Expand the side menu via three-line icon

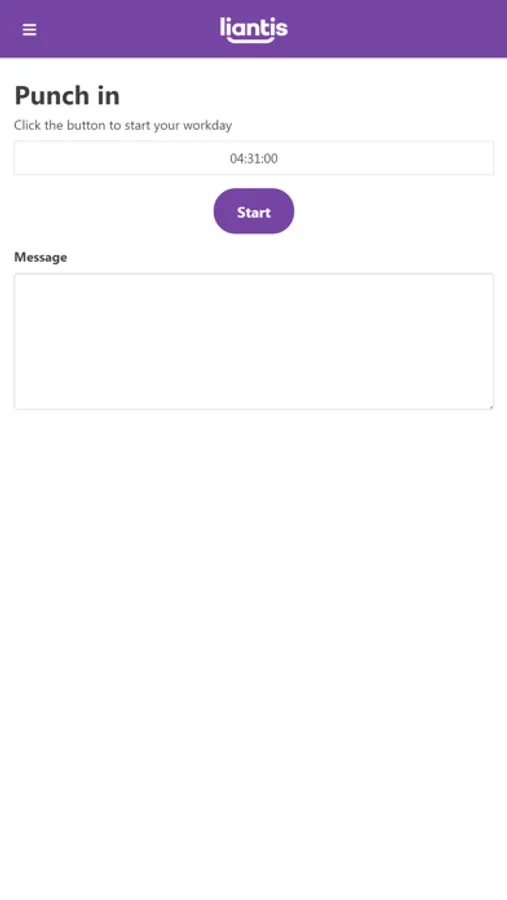[29, 30]
